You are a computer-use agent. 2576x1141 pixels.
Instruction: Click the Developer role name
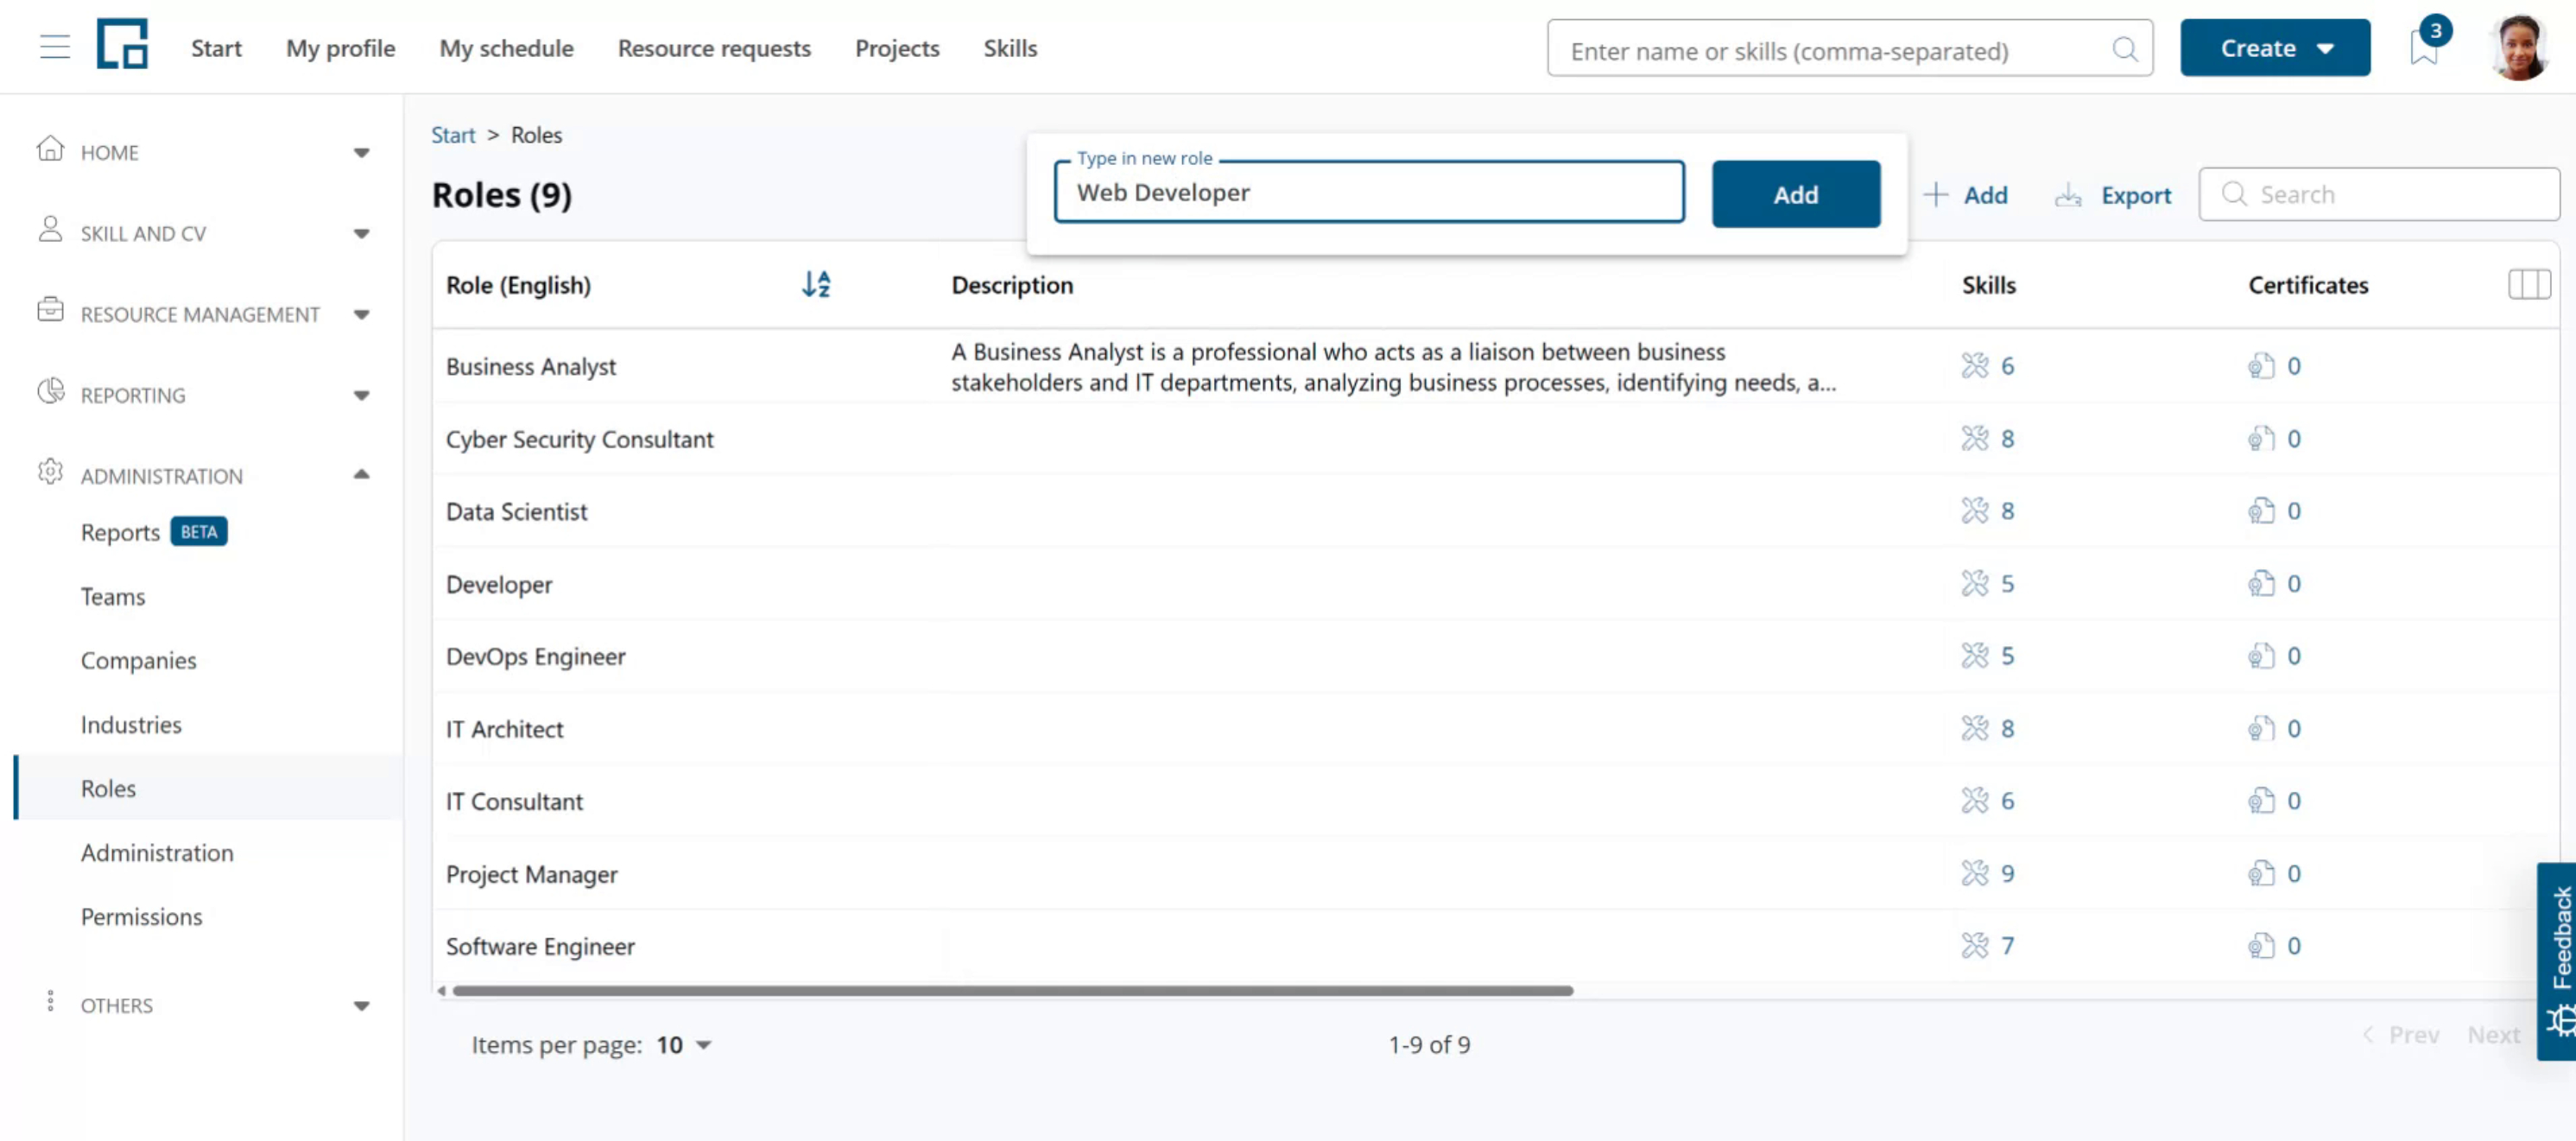(499, 584)
